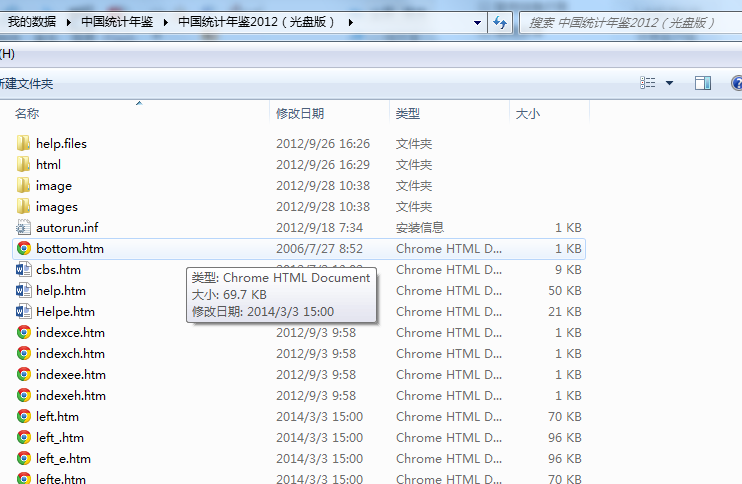Open the help question mark icon

pyautogui.click(x=737, y=83)
